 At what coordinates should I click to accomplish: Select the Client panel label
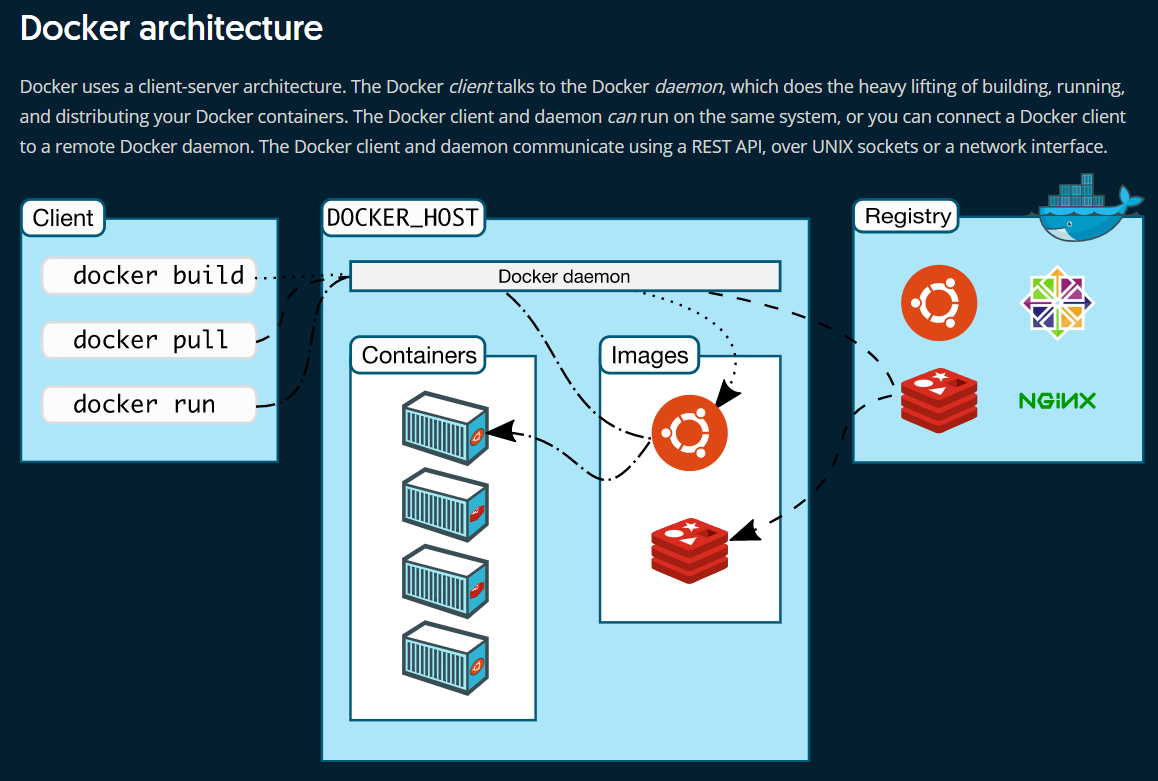62,216
